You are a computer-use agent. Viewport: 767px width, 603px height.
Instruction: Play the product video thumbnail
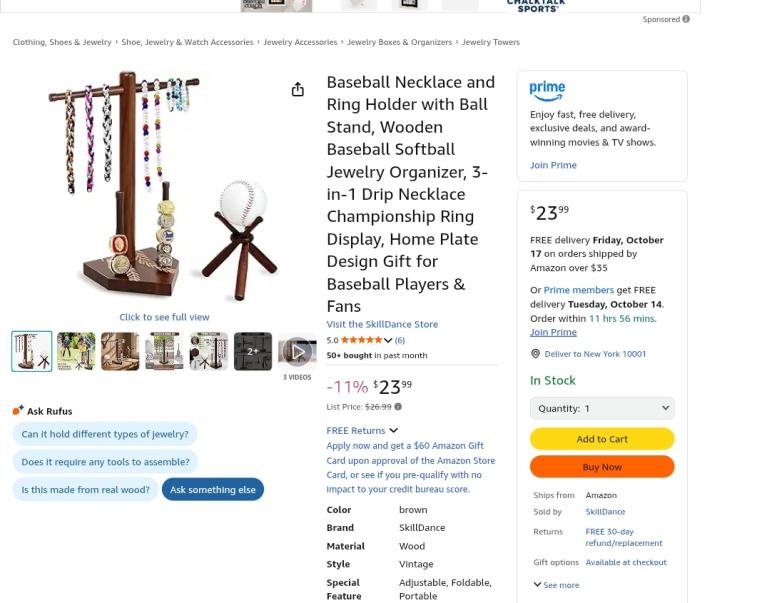pos(297,351)
